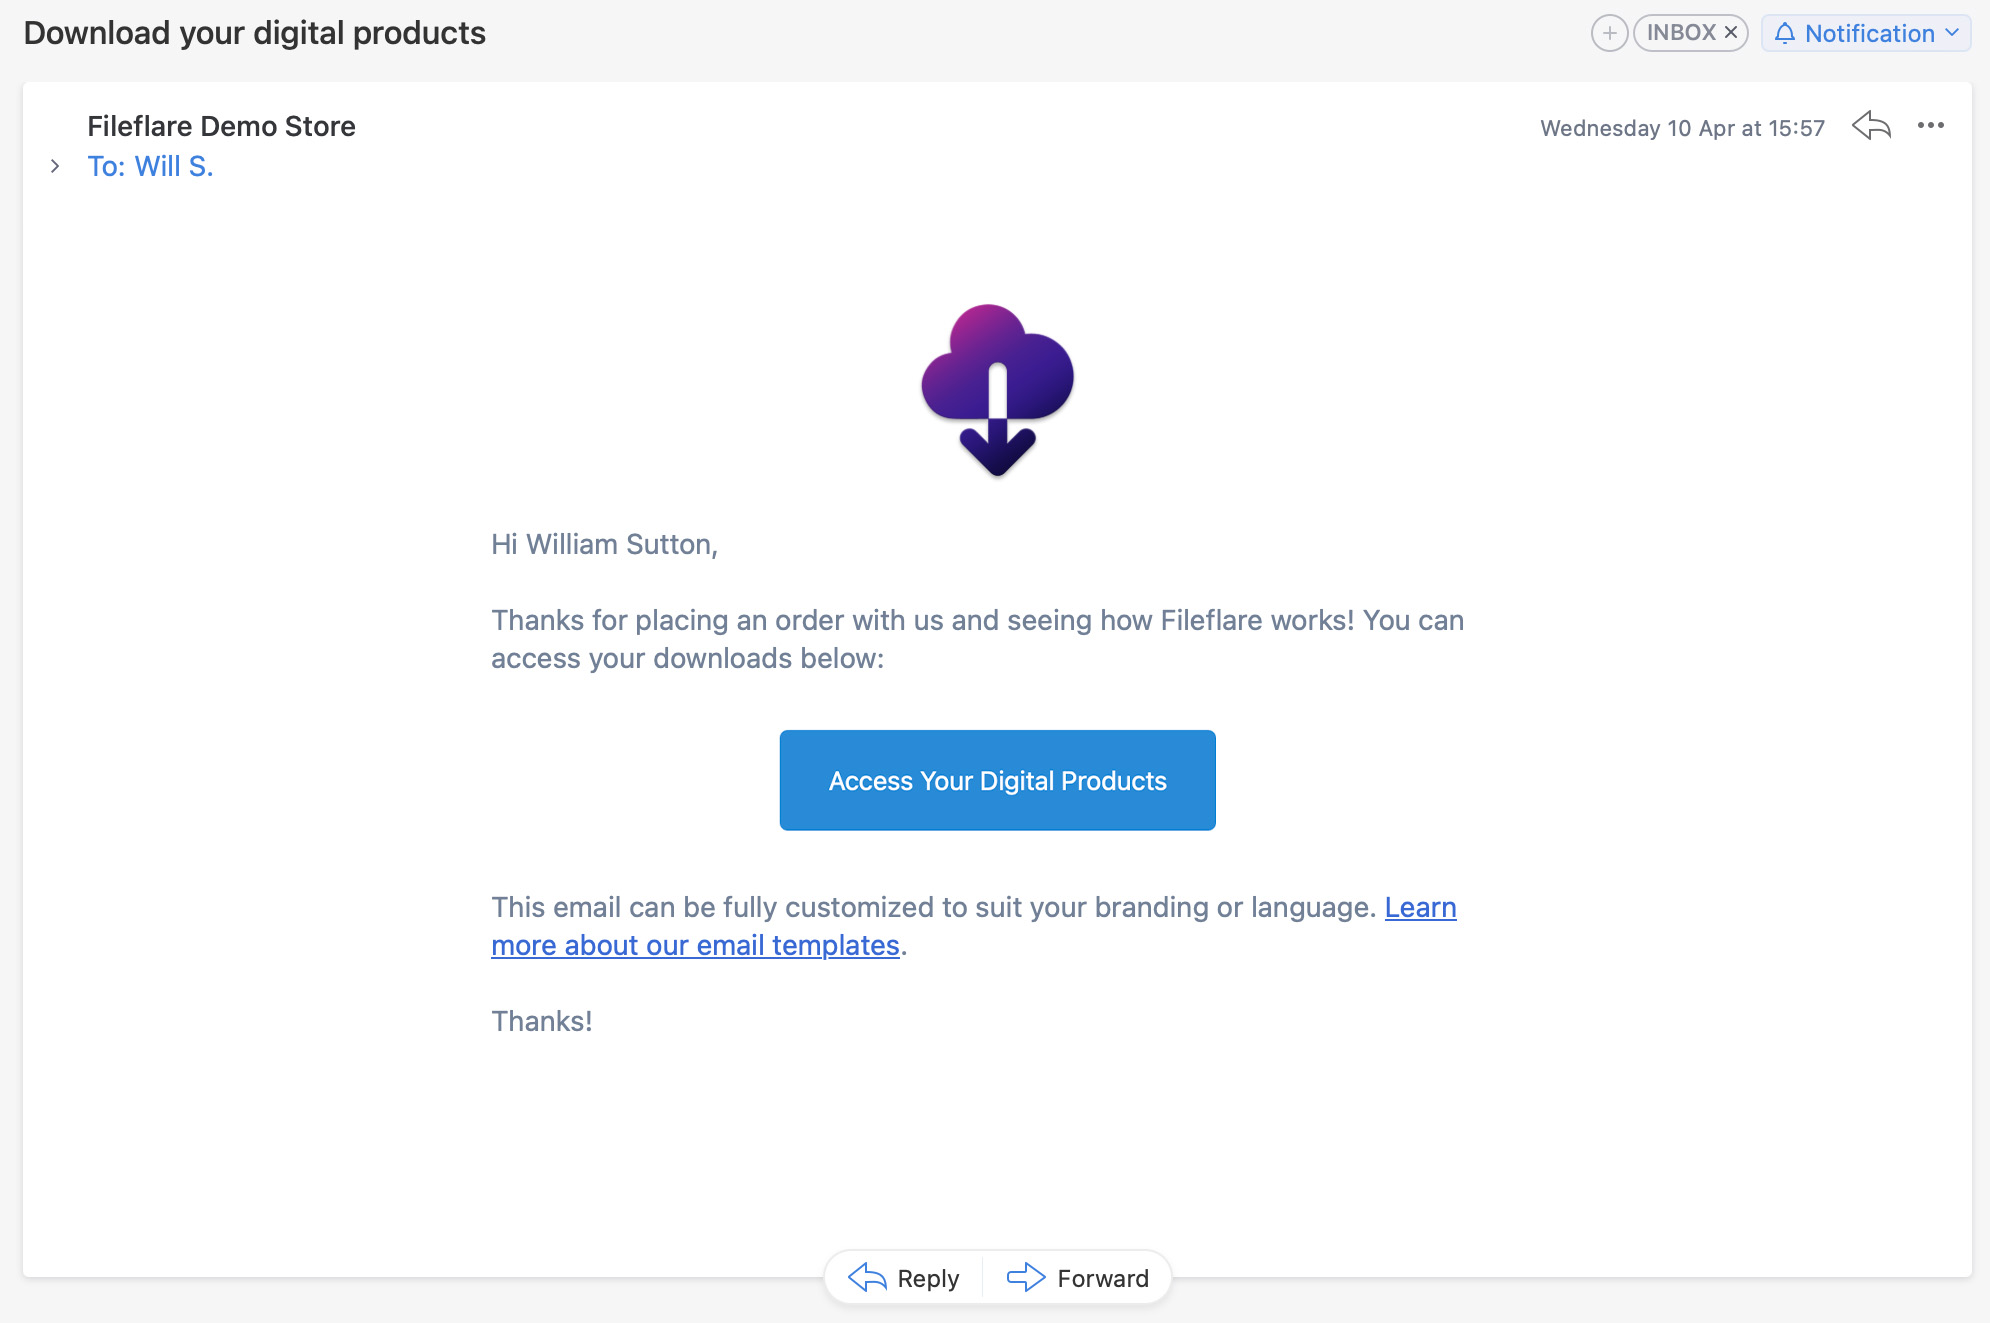Remove the INBOX label with its X
The image size is (1990, 1323).
click(1731, 33)
